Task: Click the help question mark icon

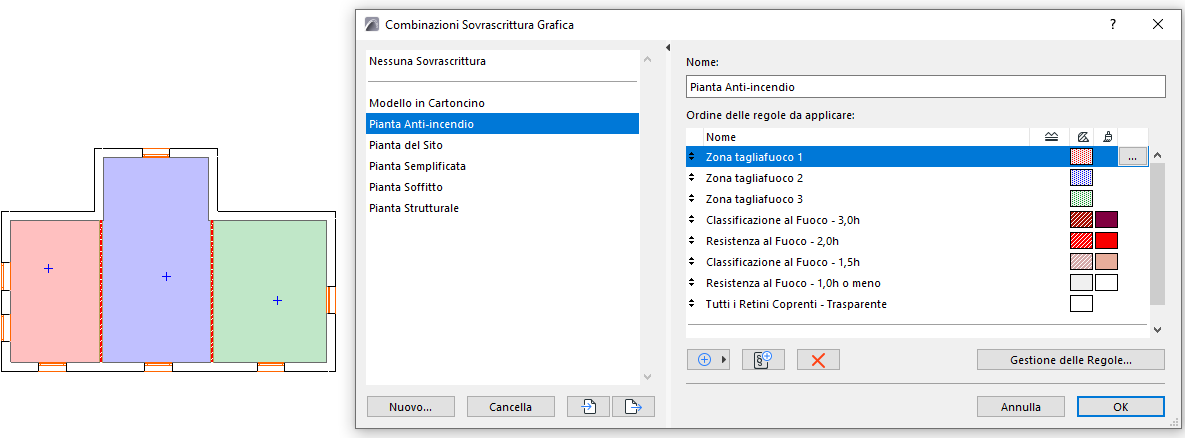Action: [1112, 24]
